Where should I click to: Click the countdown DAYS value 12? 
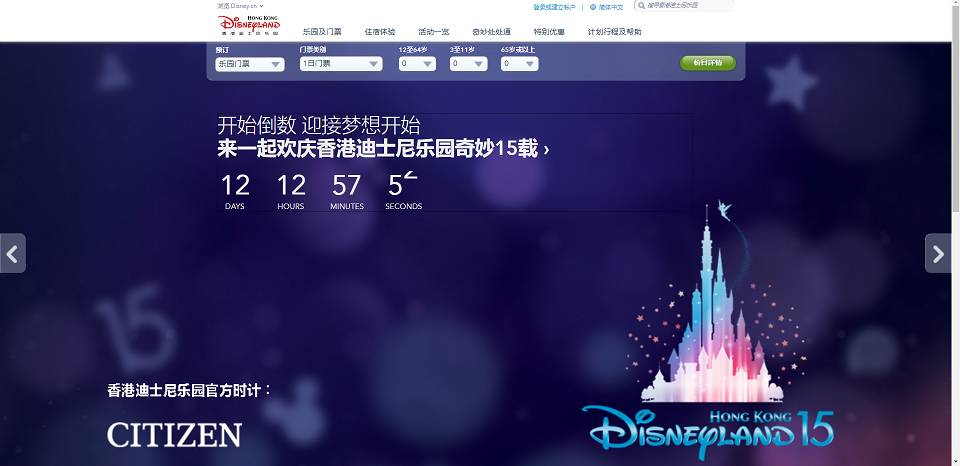(235, 185)
